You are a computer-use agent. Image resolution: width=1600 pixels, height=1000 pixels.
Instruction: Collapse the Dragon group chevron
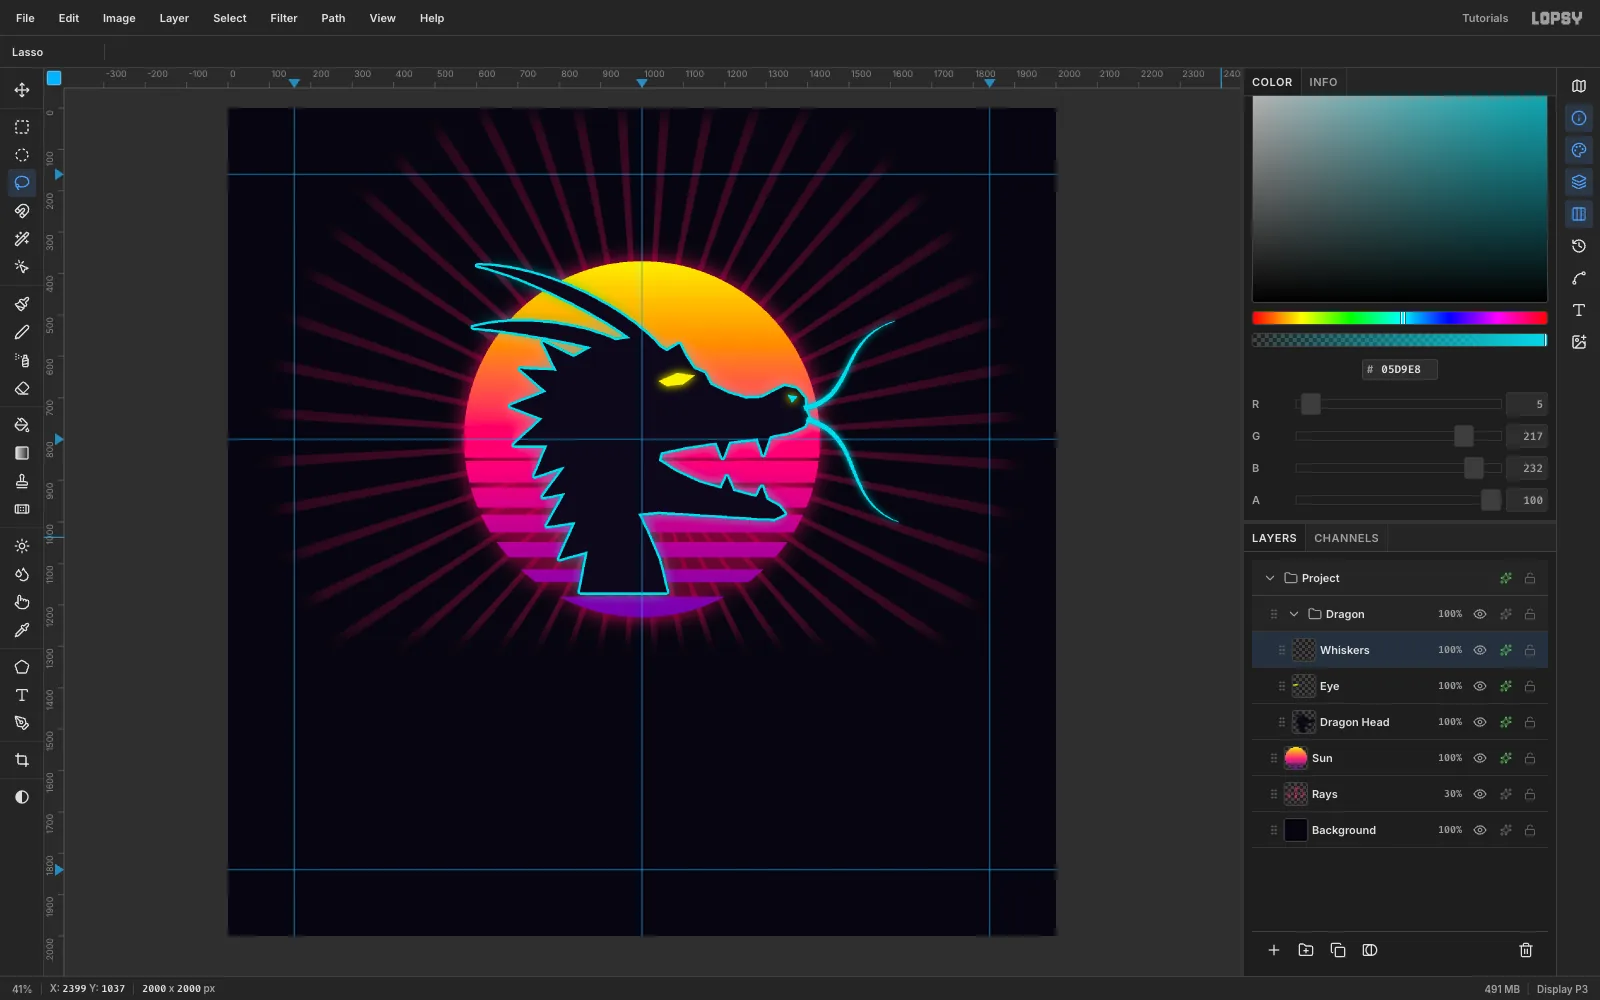[1294, 614]
